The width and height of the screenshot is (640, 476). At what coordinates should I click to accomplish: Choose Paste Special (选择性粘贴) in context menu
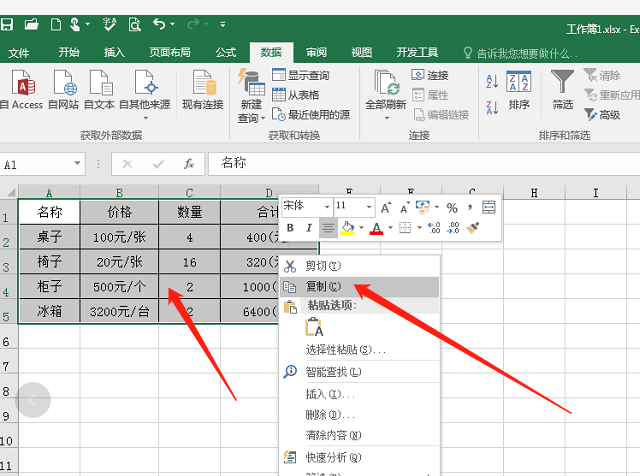pyautogui.click(x=360, y=350)
